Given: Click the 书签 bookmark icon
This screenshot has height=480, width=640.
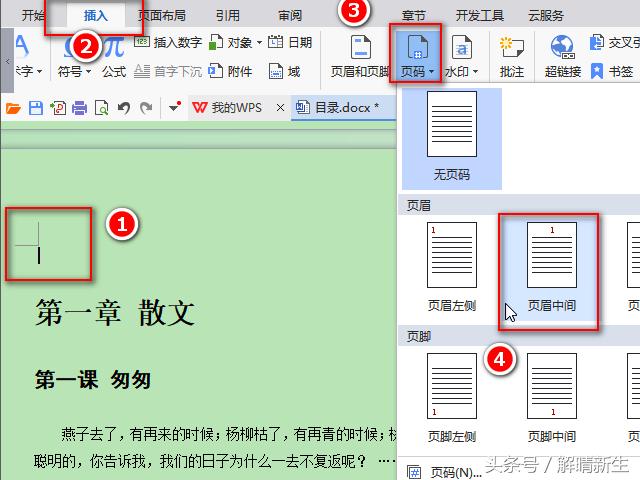Looking at the screenshot, I should (x=596, y=71).
